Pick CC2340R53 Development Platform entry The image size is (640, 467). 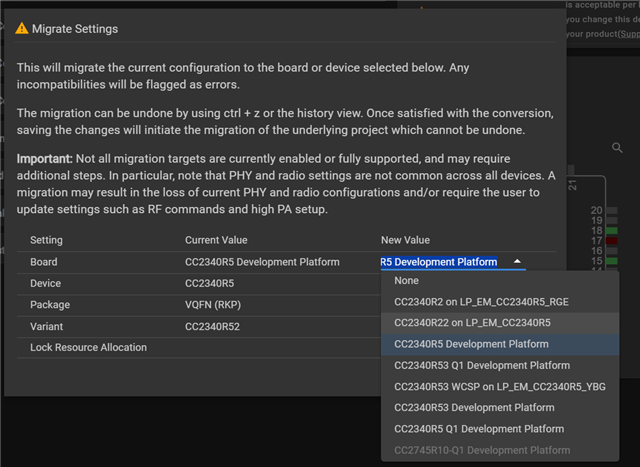click(474, 407)
